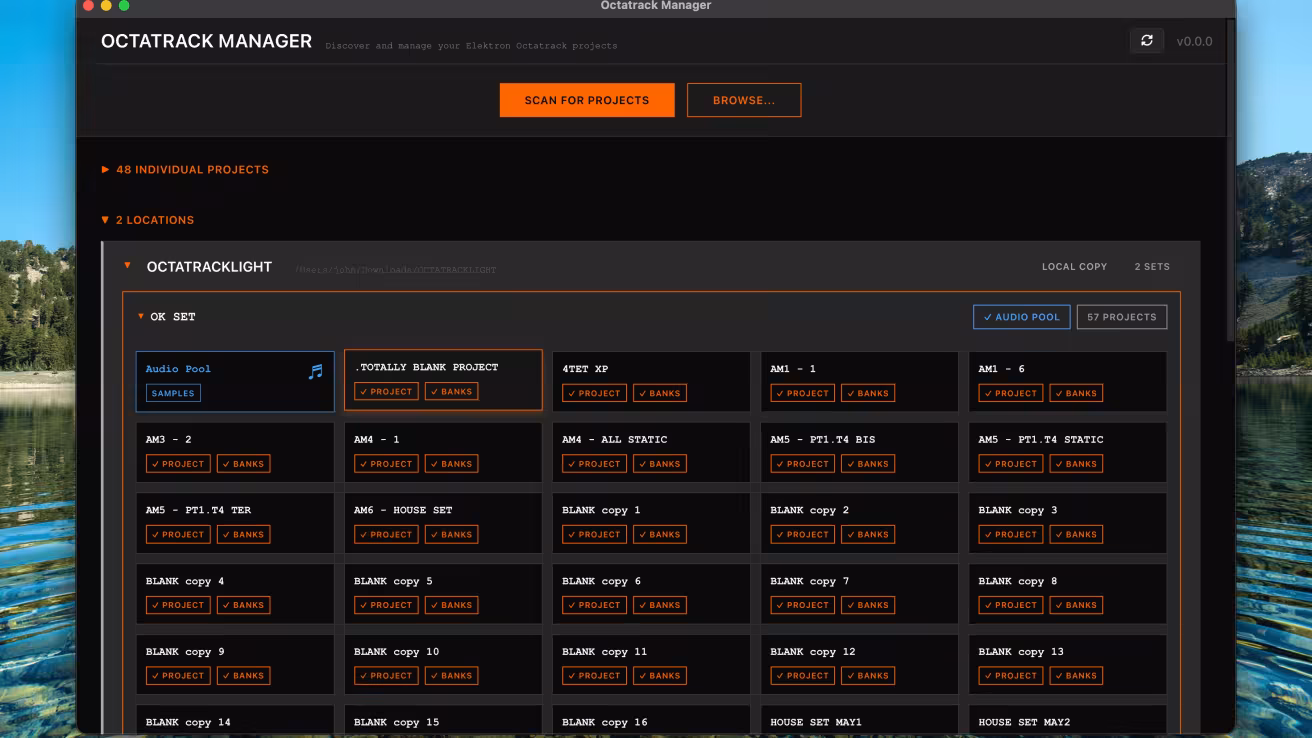Toggle Project badge on 4TET XP

594,394
